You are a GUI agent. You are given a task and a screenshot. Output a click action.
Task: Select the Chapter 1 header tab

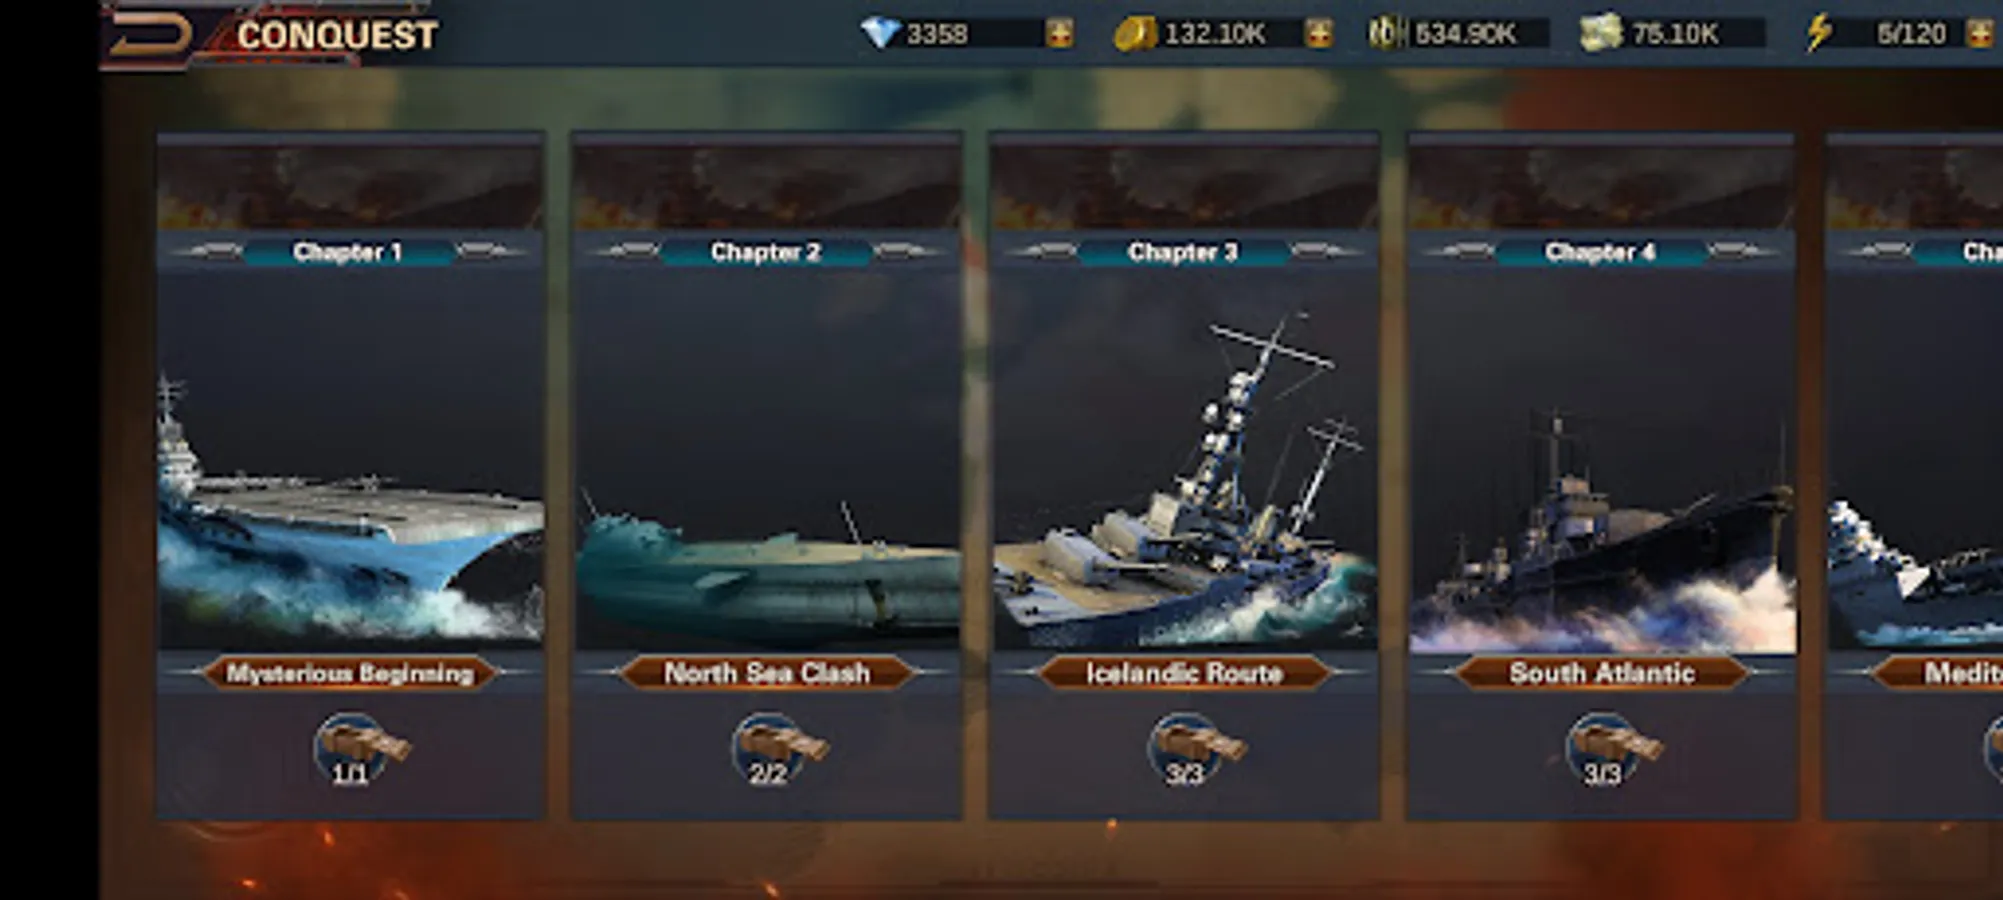click(348, 252)
